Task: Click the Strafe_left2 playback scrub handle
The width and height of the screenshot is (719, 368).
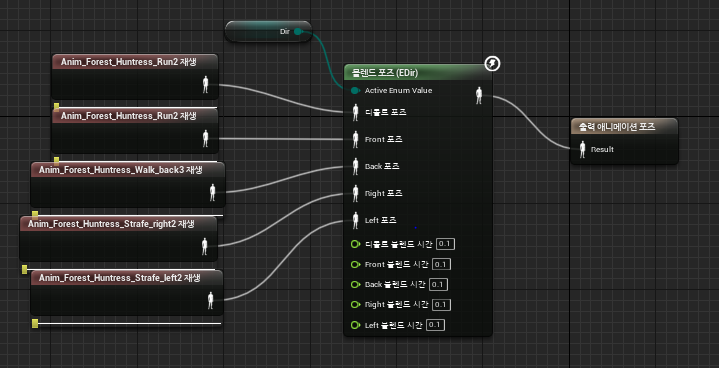Action: tap(35, 324)
